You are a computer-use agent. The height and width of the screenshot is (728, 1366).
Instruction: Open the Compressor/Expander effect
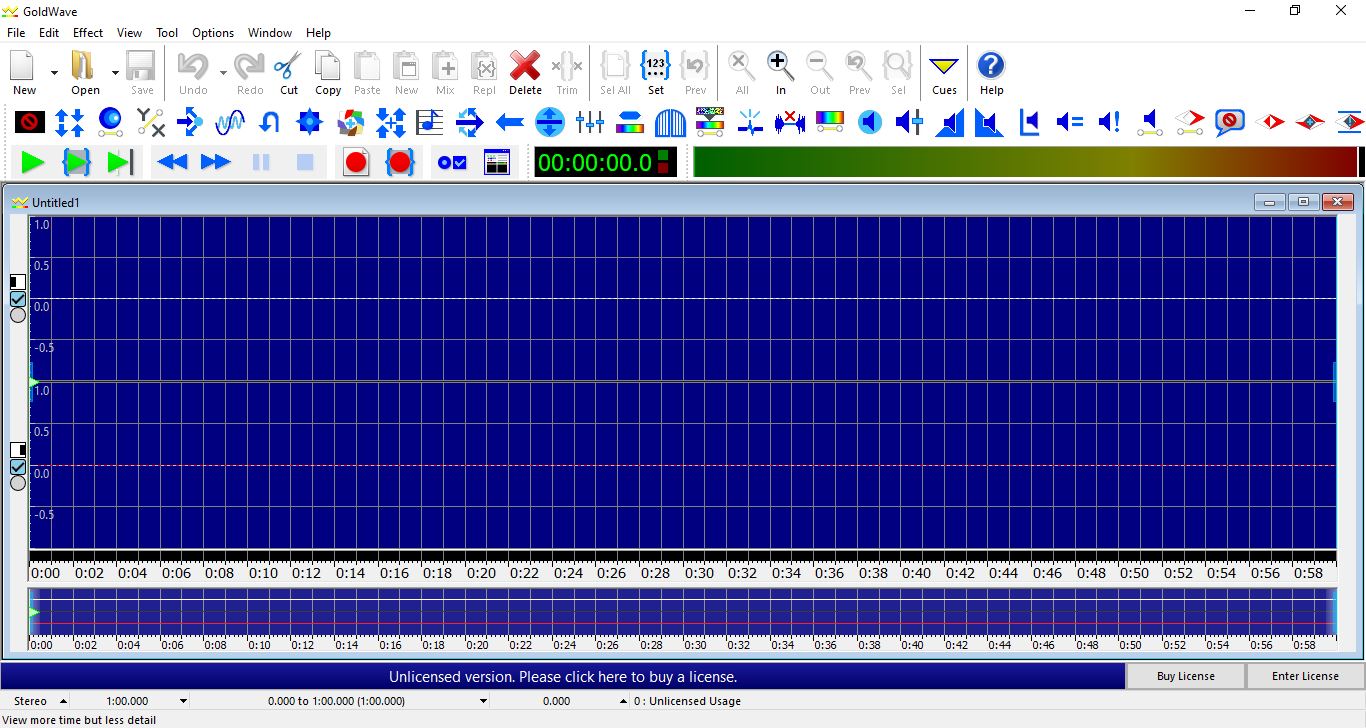(70, 123)
